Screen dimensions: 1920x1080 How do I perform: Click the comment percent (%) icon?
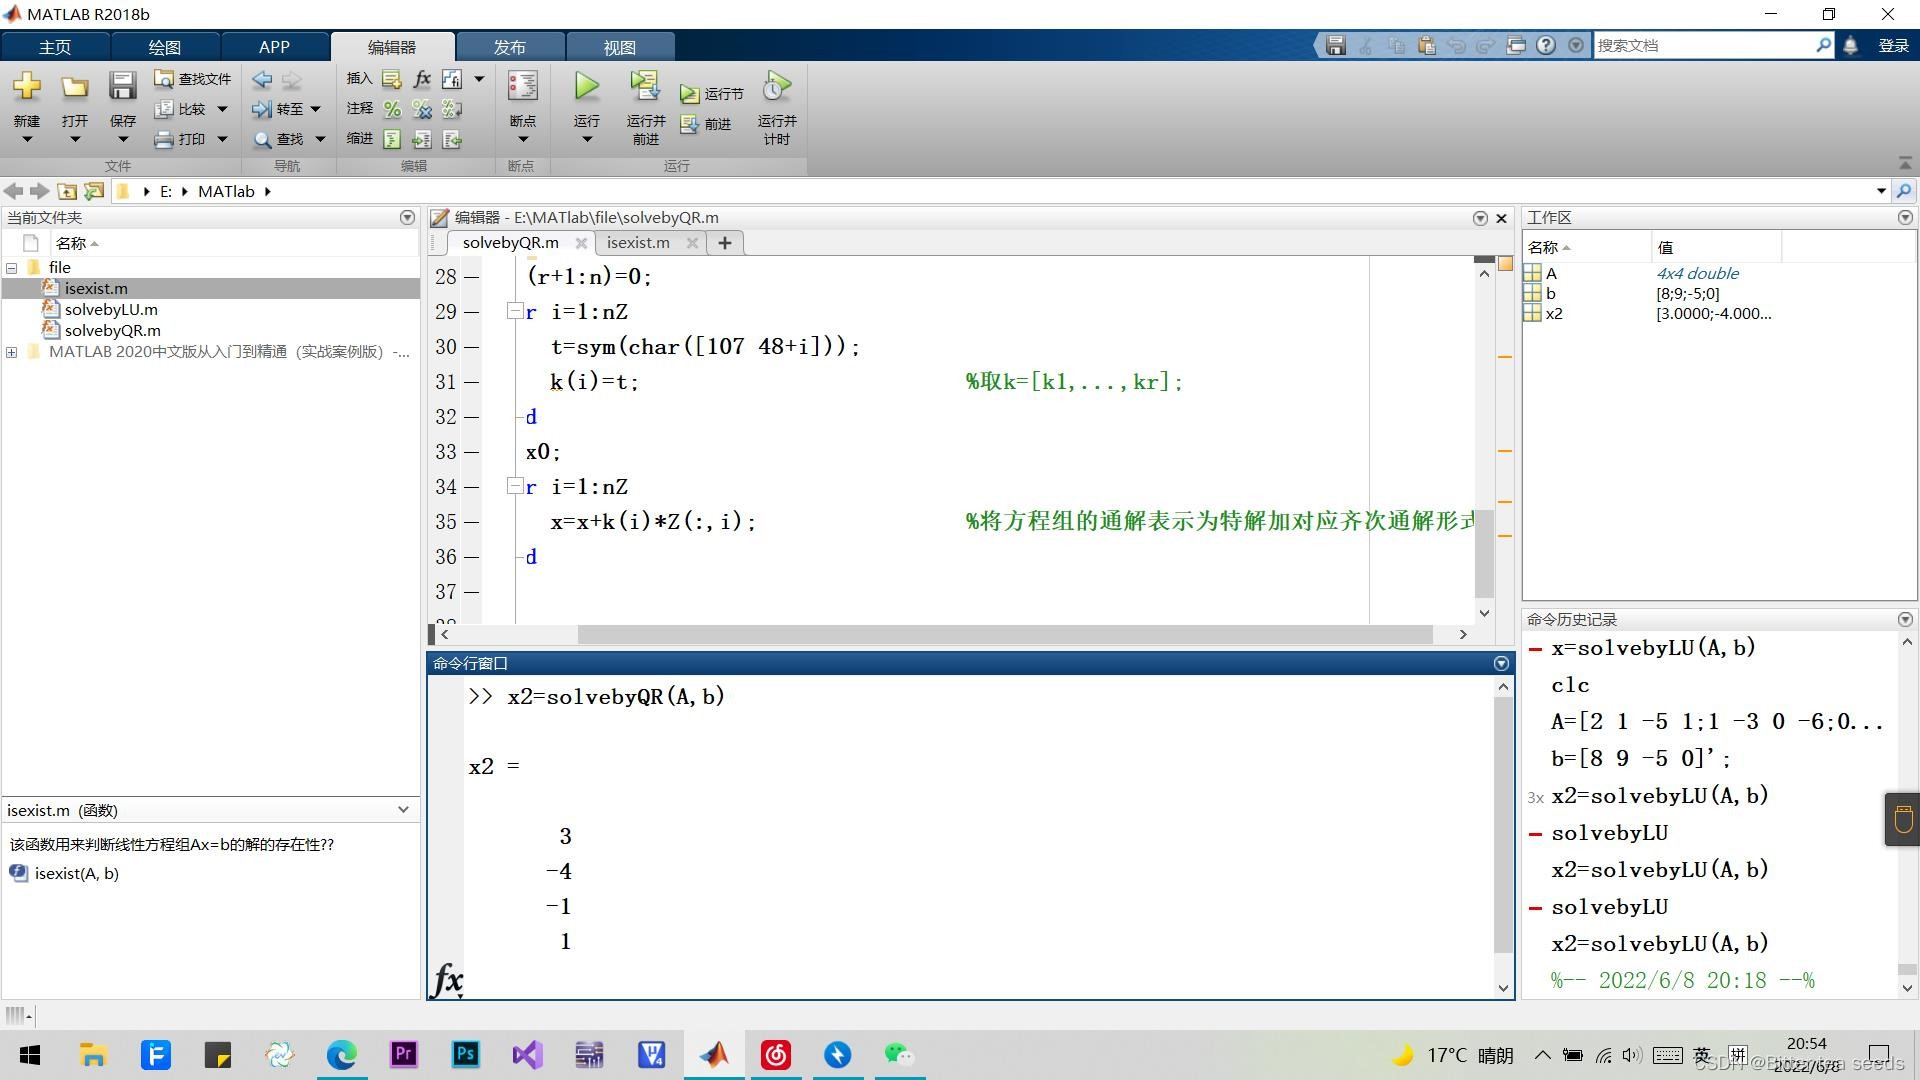(x=392, y=109)
